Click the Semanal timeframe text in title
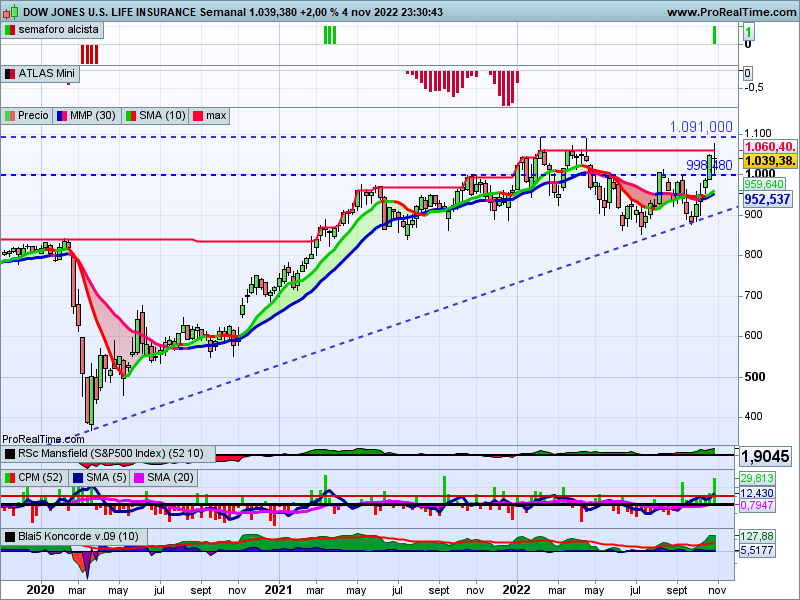The width and height of the screenshot is (800, 600). tap(222, 12)
